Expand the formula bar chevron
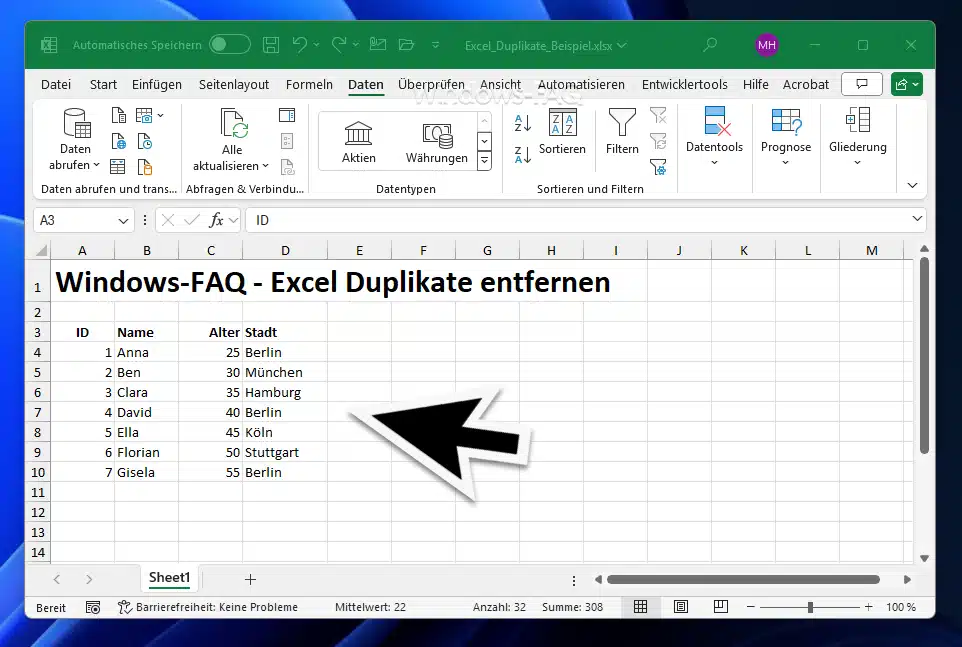The width and height of the screenshot is (962, 647). 917,218
